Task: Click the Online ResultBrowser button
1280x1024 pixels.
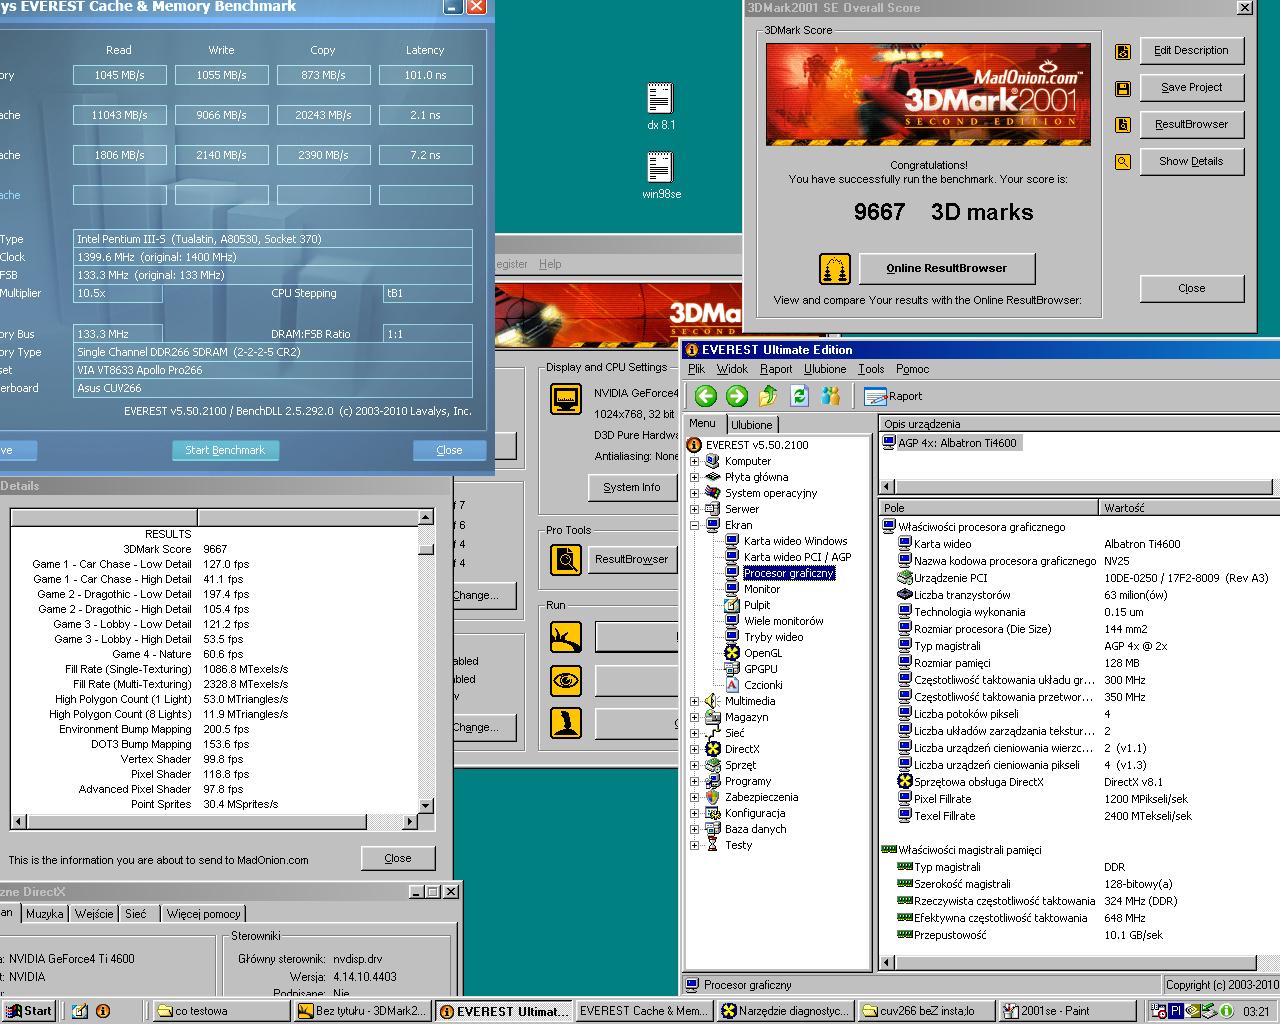Action: (x=946, y=268)
